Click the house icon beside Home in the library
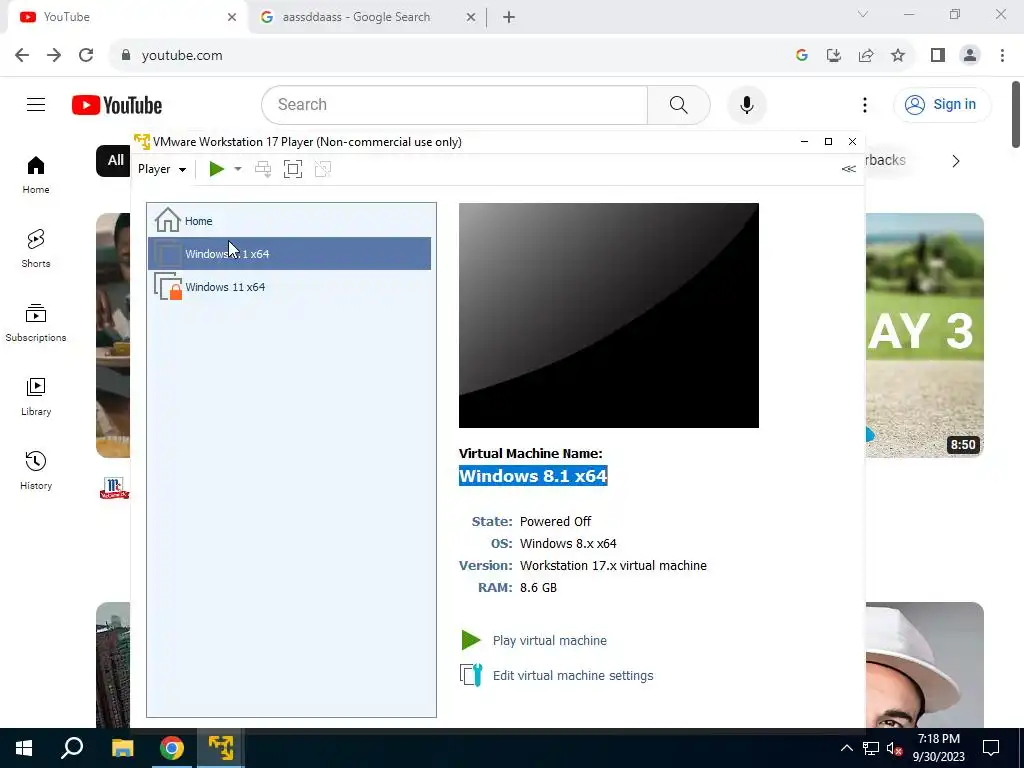The height and width of the screenshot is (768, 1024). [168, 220]
